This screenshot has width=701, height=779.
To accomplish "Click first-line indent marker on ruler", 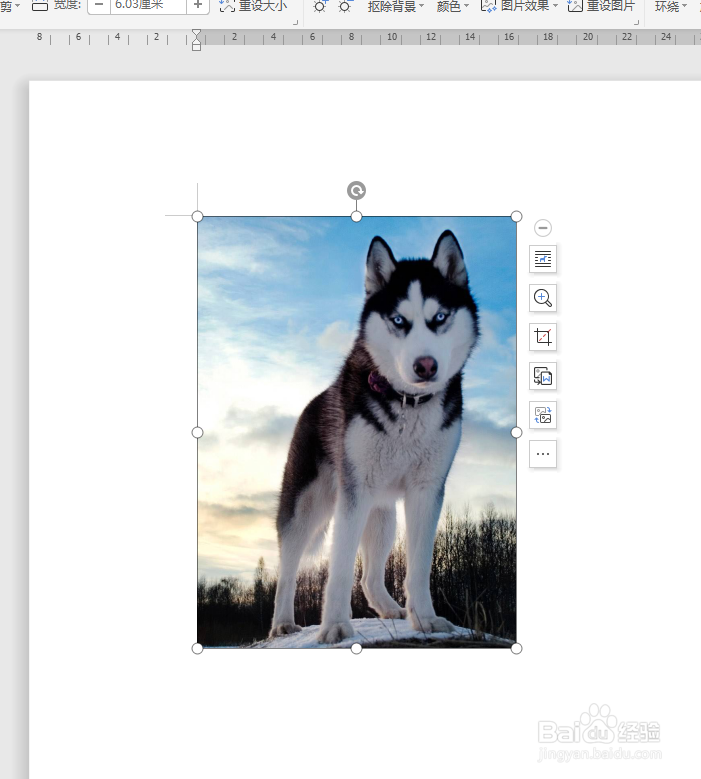I will 197,33.
